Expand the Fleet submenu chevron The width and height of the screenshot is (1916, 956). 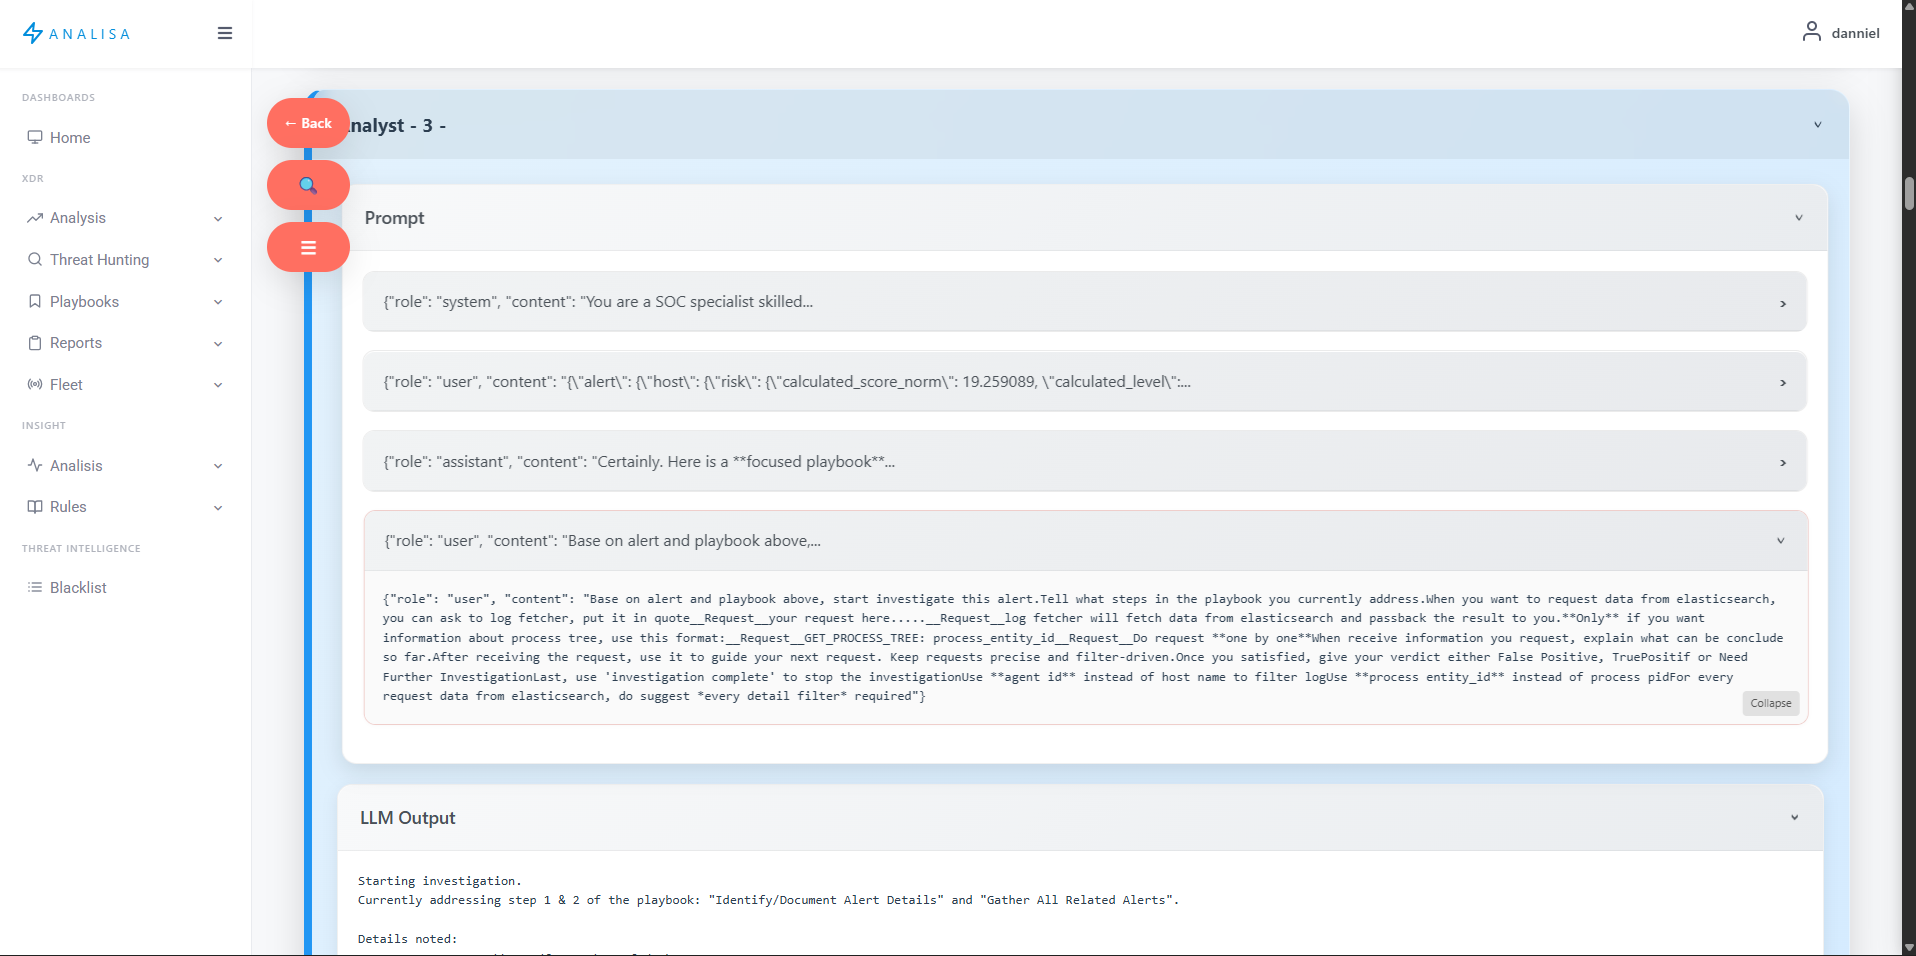click(218, 385)
